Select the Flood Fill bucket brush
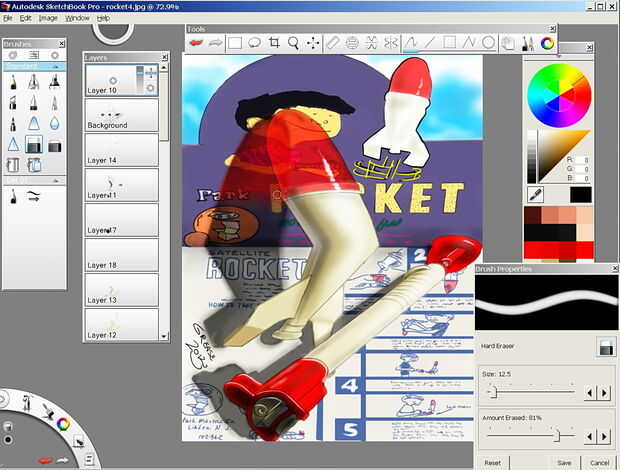This screenshot has height=470, width=620. pyautogui.click(x=13, y=164)
